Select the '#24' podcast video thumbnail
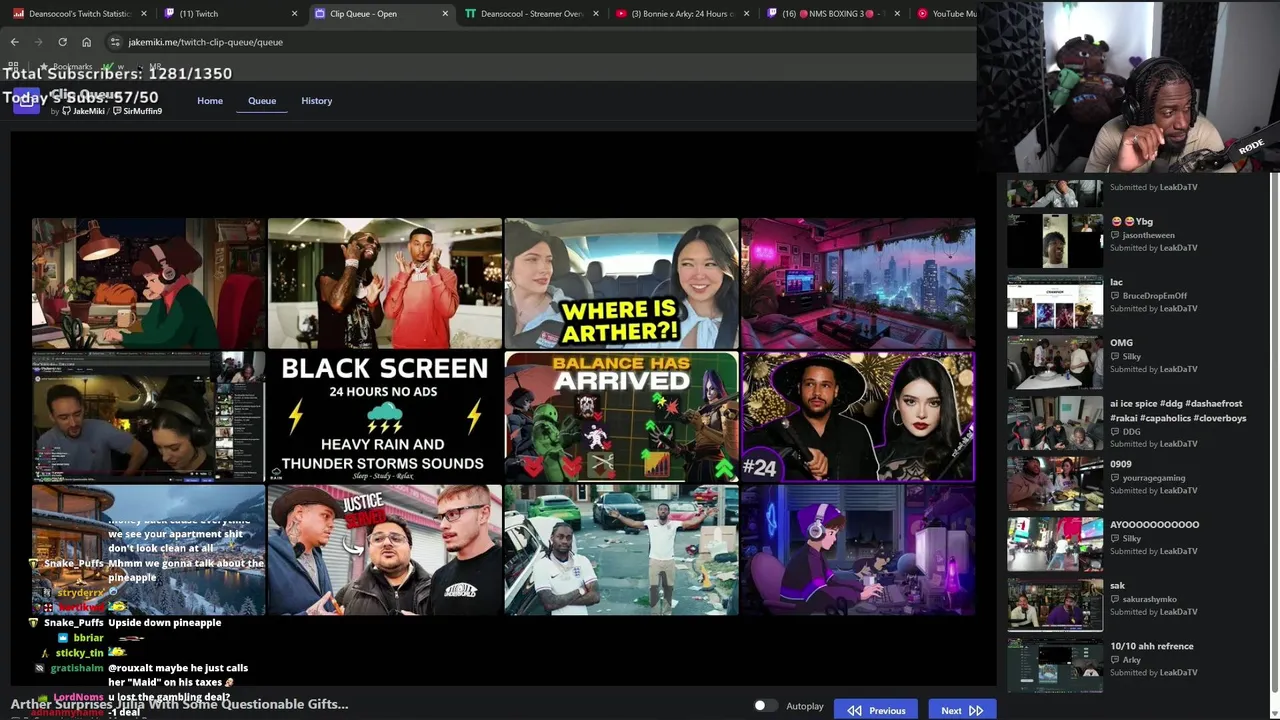Viewport: 1280px width, 720px height. tap(858, 417)
